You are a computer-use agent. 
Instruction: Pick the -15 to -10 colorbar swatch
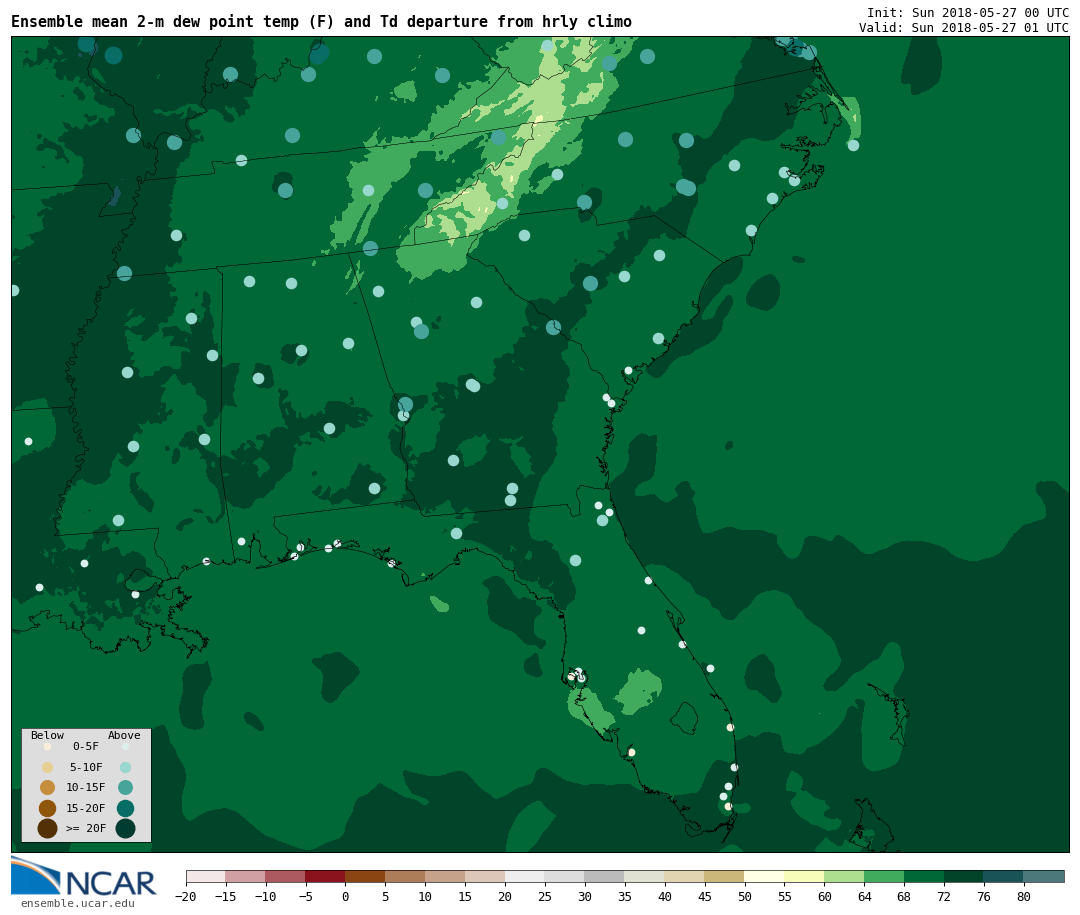tap(245, 877)
